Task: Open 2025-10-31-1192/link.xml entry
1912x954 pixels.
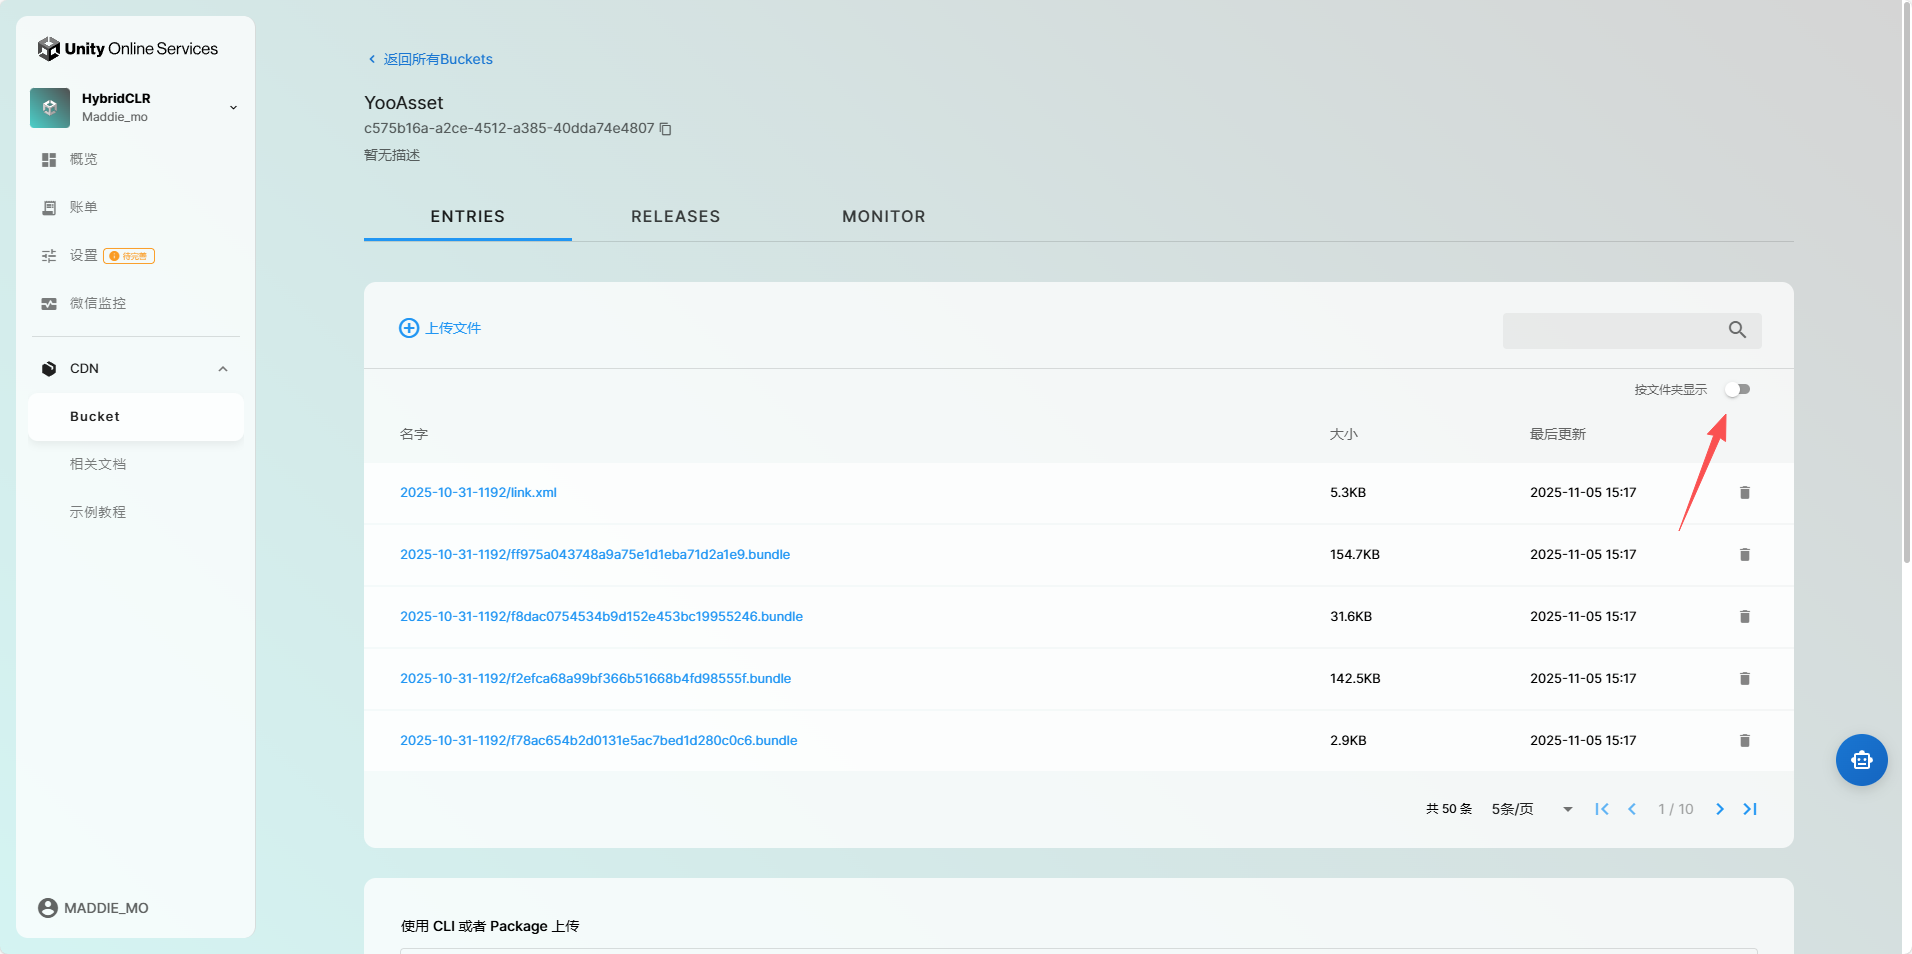Action: click(x=478, y=492)
